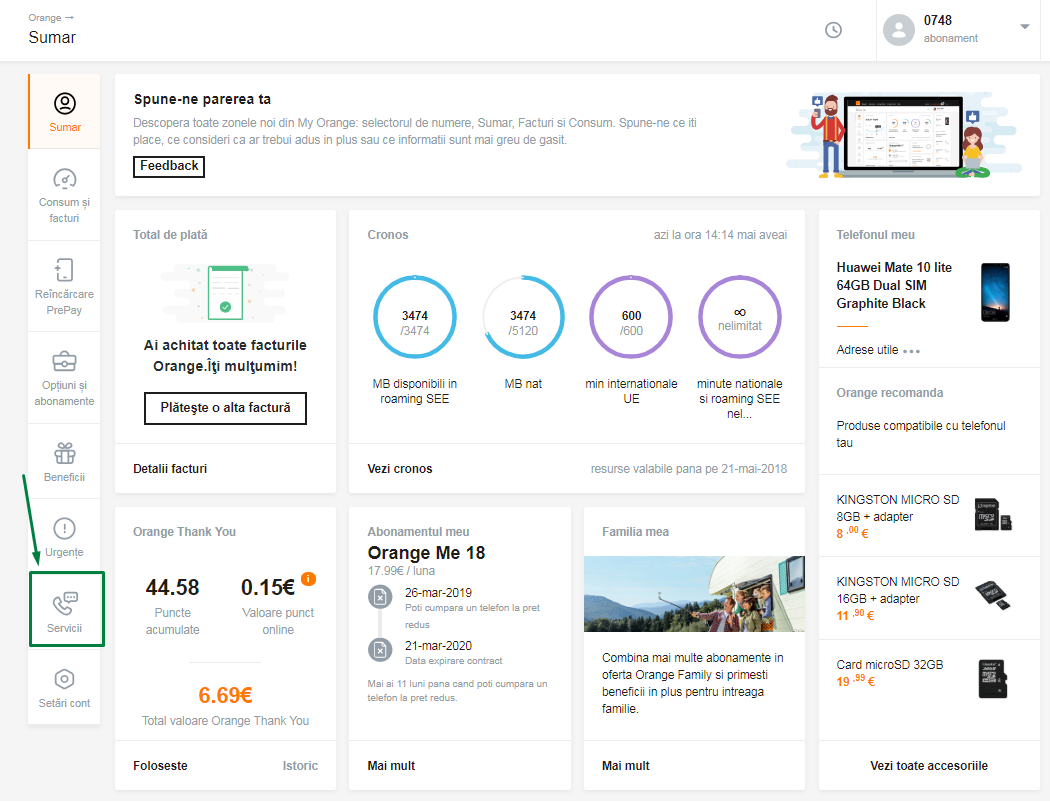
Task: Click Foloseste in Orange Thank You
Action: [160, 766]
